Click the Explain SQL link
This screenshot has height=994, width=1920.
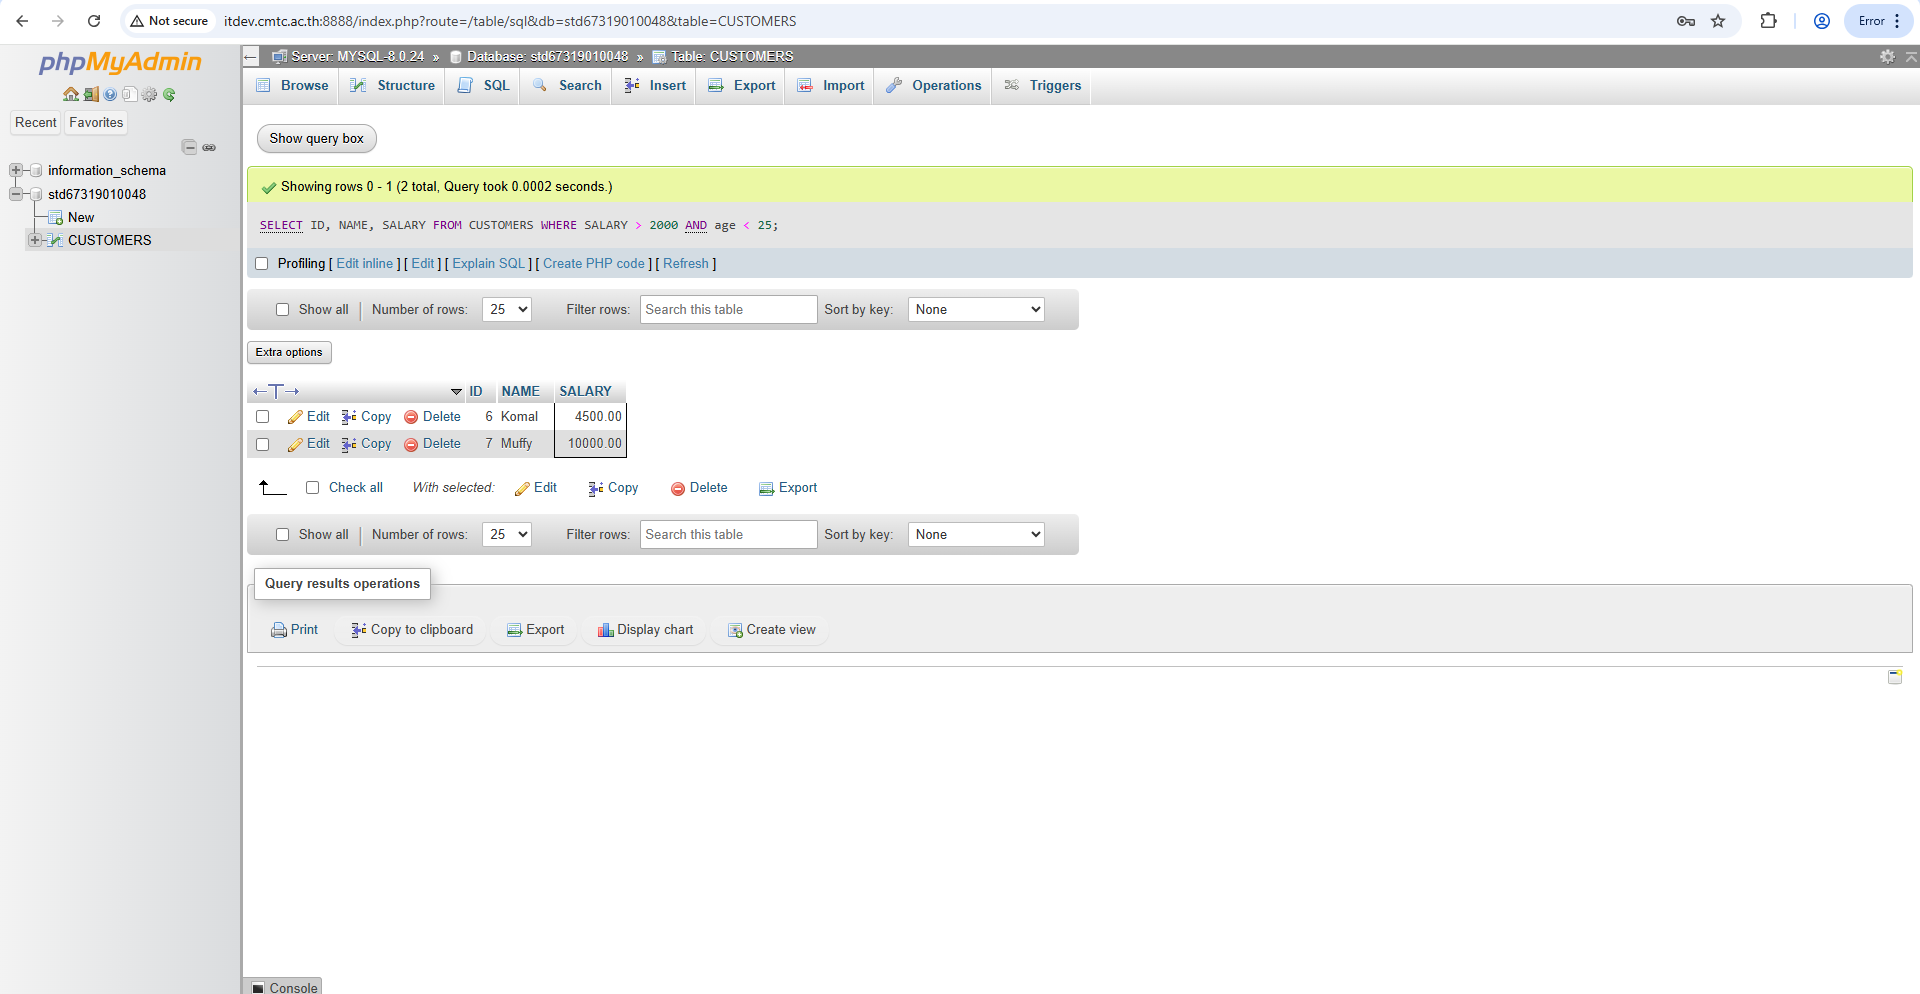(488, 264)
